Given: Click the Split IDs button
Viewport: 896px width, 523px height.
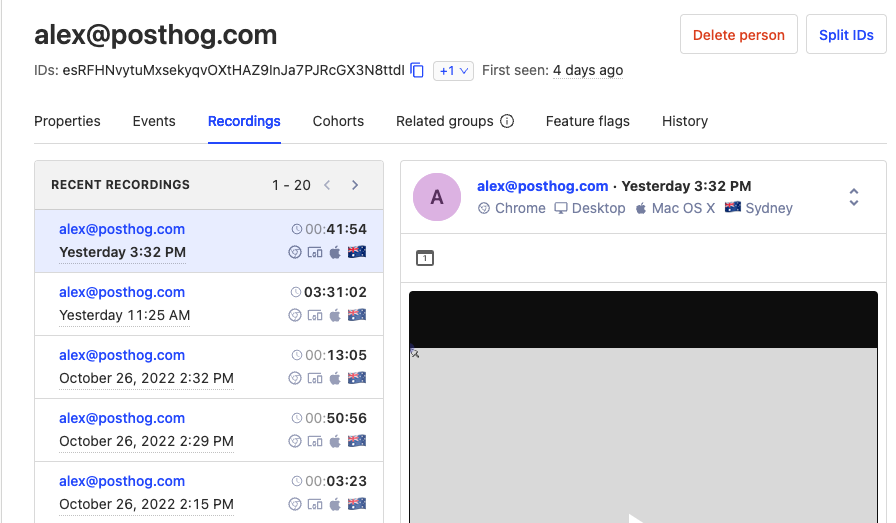Looking at the screenshot, I should [x=846, y=34].
